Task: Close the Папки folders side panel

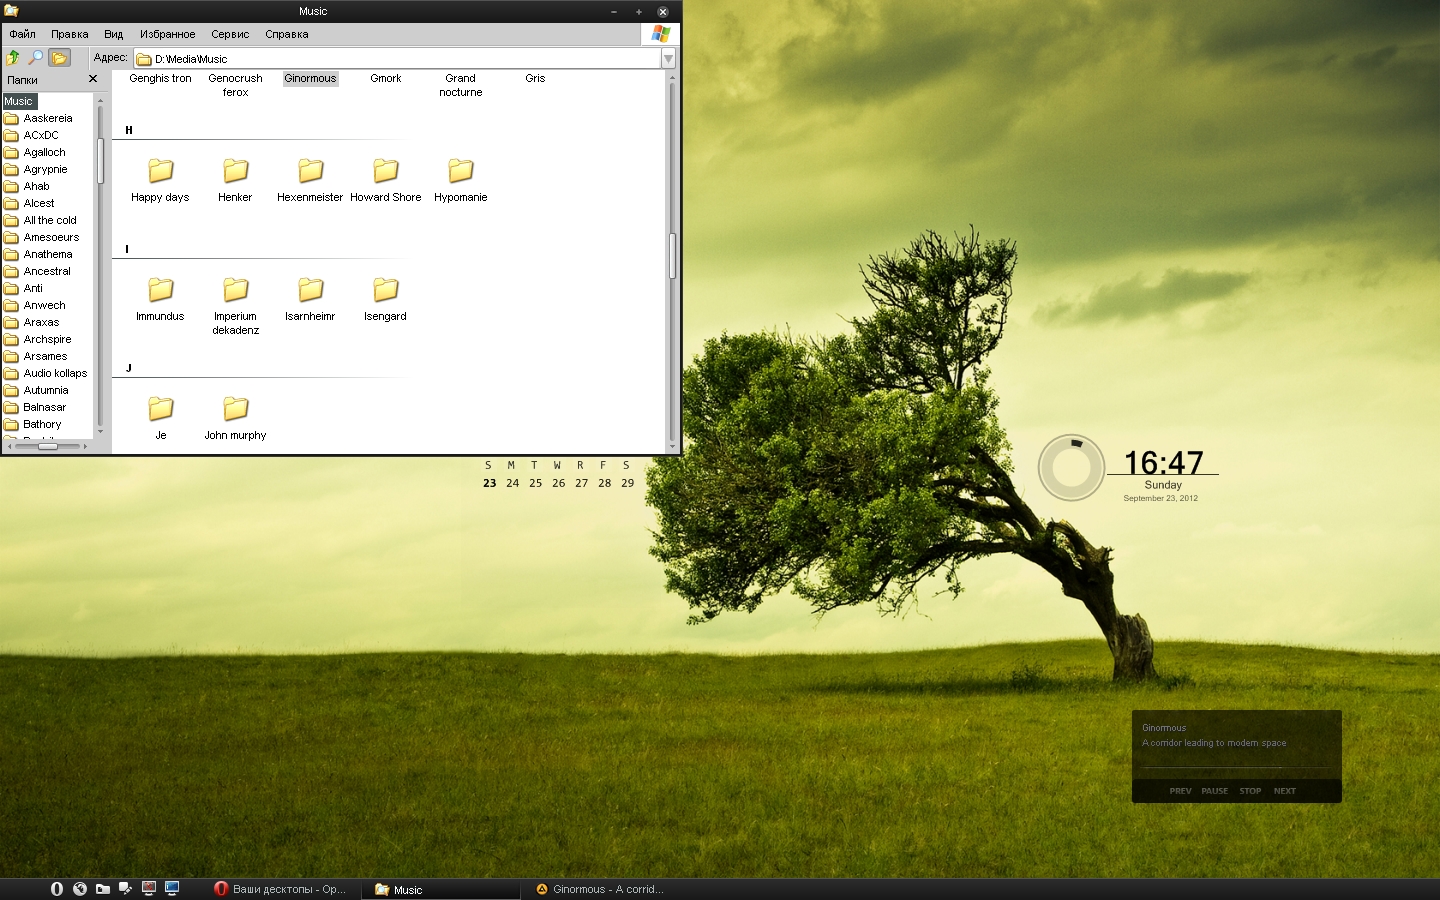Action: pyautogui.click(x=93, y=79)
